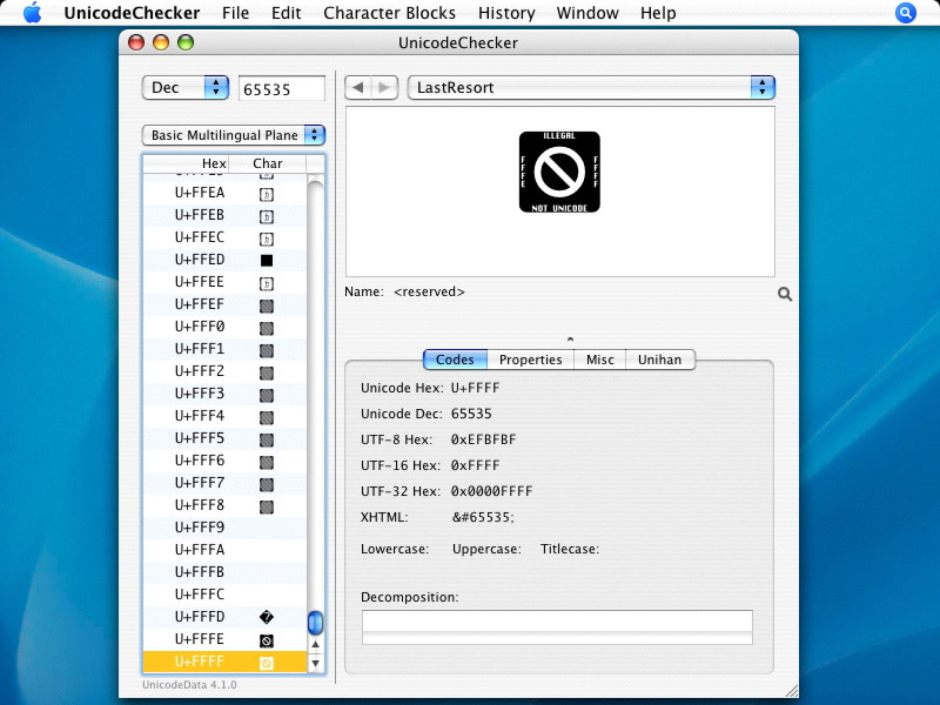Click the <reserved> name text
940x705 pixels.
point(429,292)
